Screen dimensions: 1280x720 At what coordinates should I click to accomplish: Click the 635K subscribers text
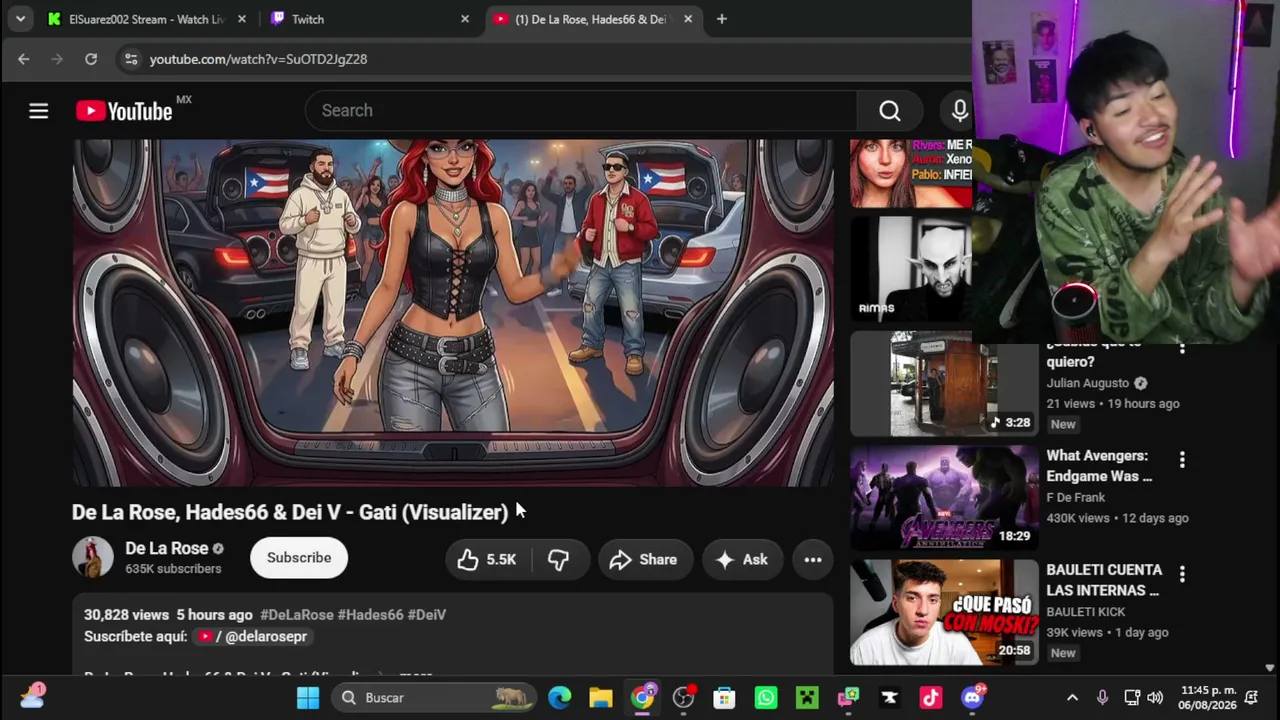pyautogui.click(x=173, y=569)
